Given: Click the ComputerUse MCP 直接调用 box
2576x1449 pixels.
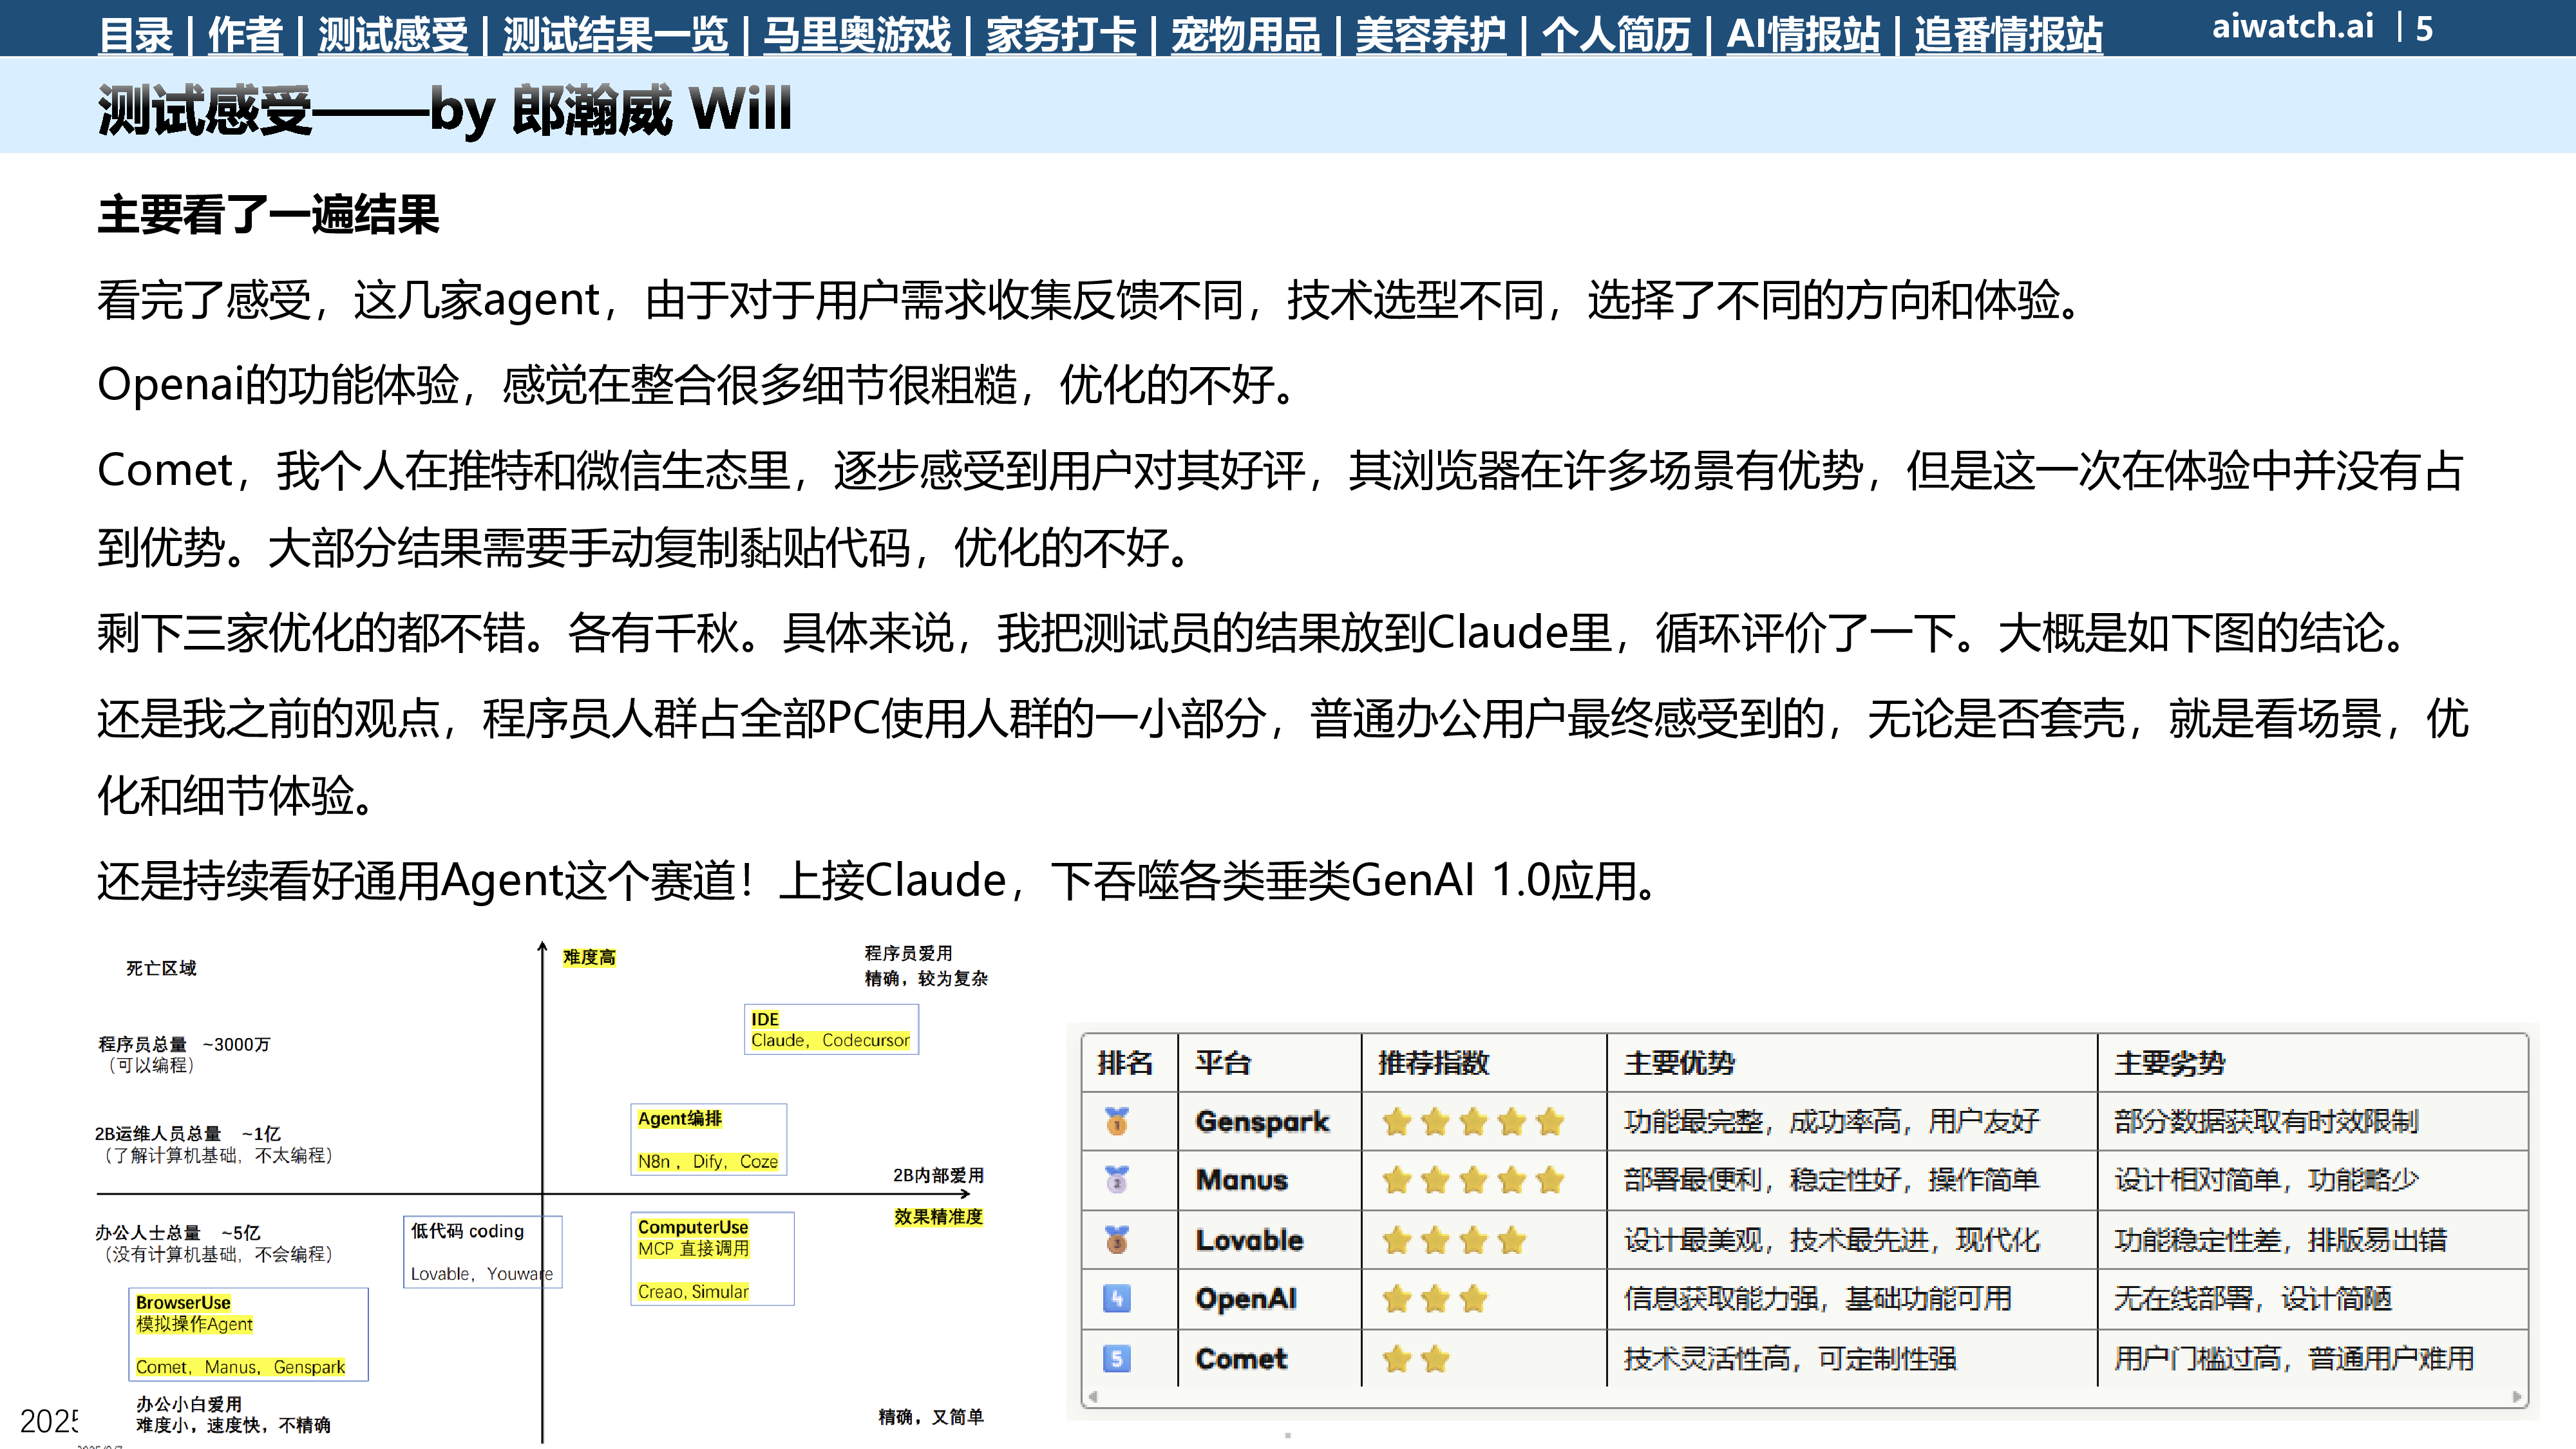Looking at the screenshot, I should coord(712,1259).
